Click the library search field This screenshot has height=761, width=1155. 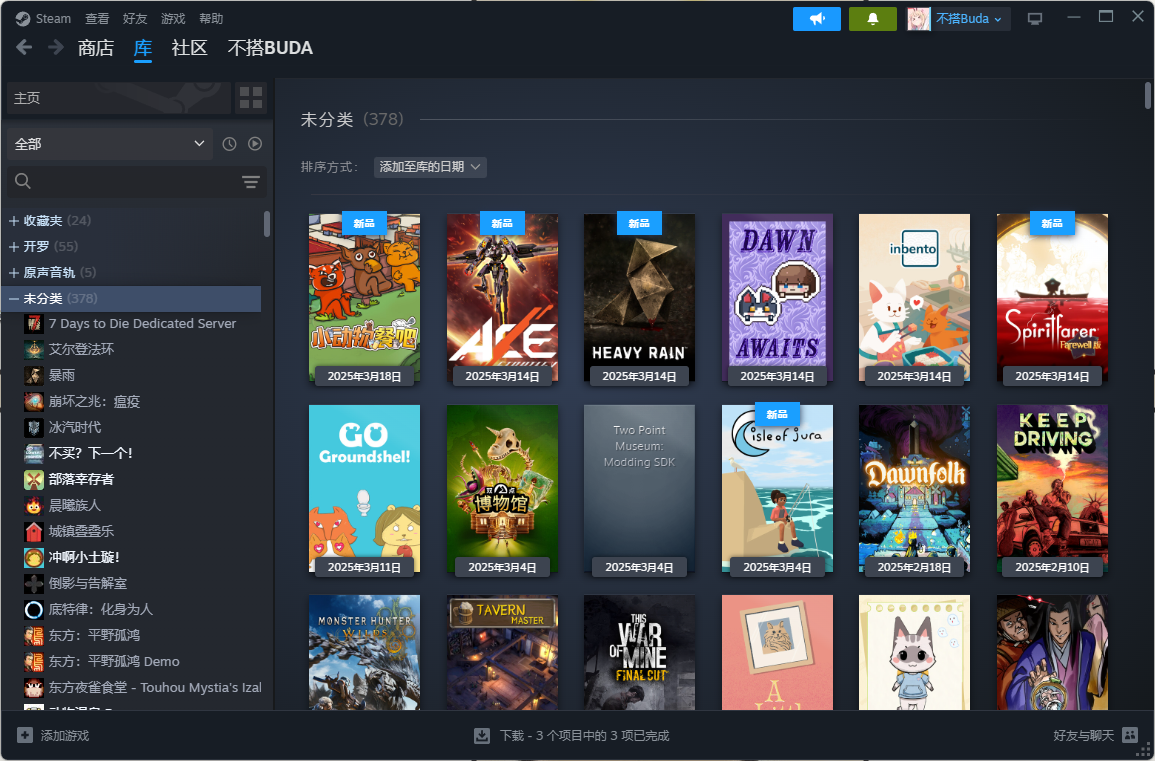click(x=124, y=181)
